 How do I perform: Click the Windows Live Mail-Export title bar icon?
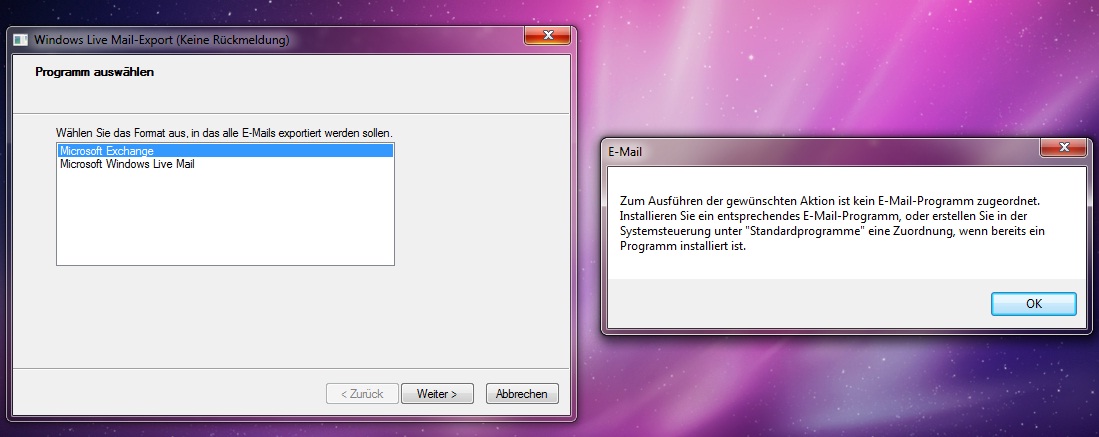coord(21,41)
